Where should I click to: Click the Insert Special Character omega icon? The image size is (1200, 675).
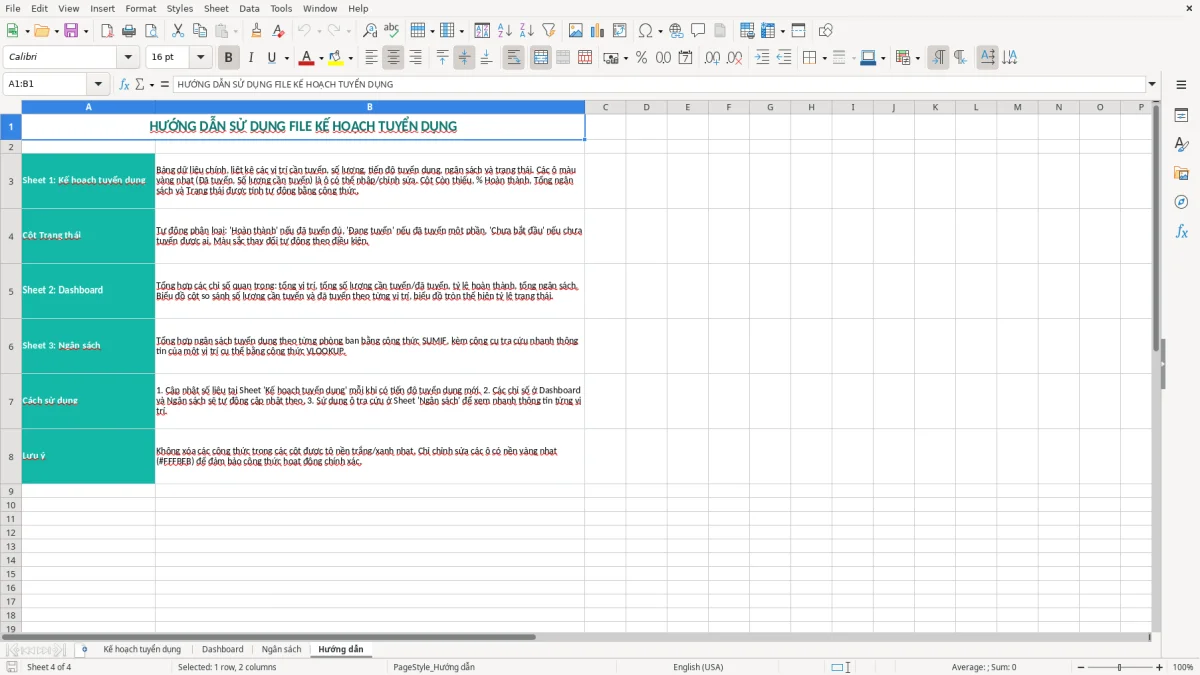[x=645, y=31]
